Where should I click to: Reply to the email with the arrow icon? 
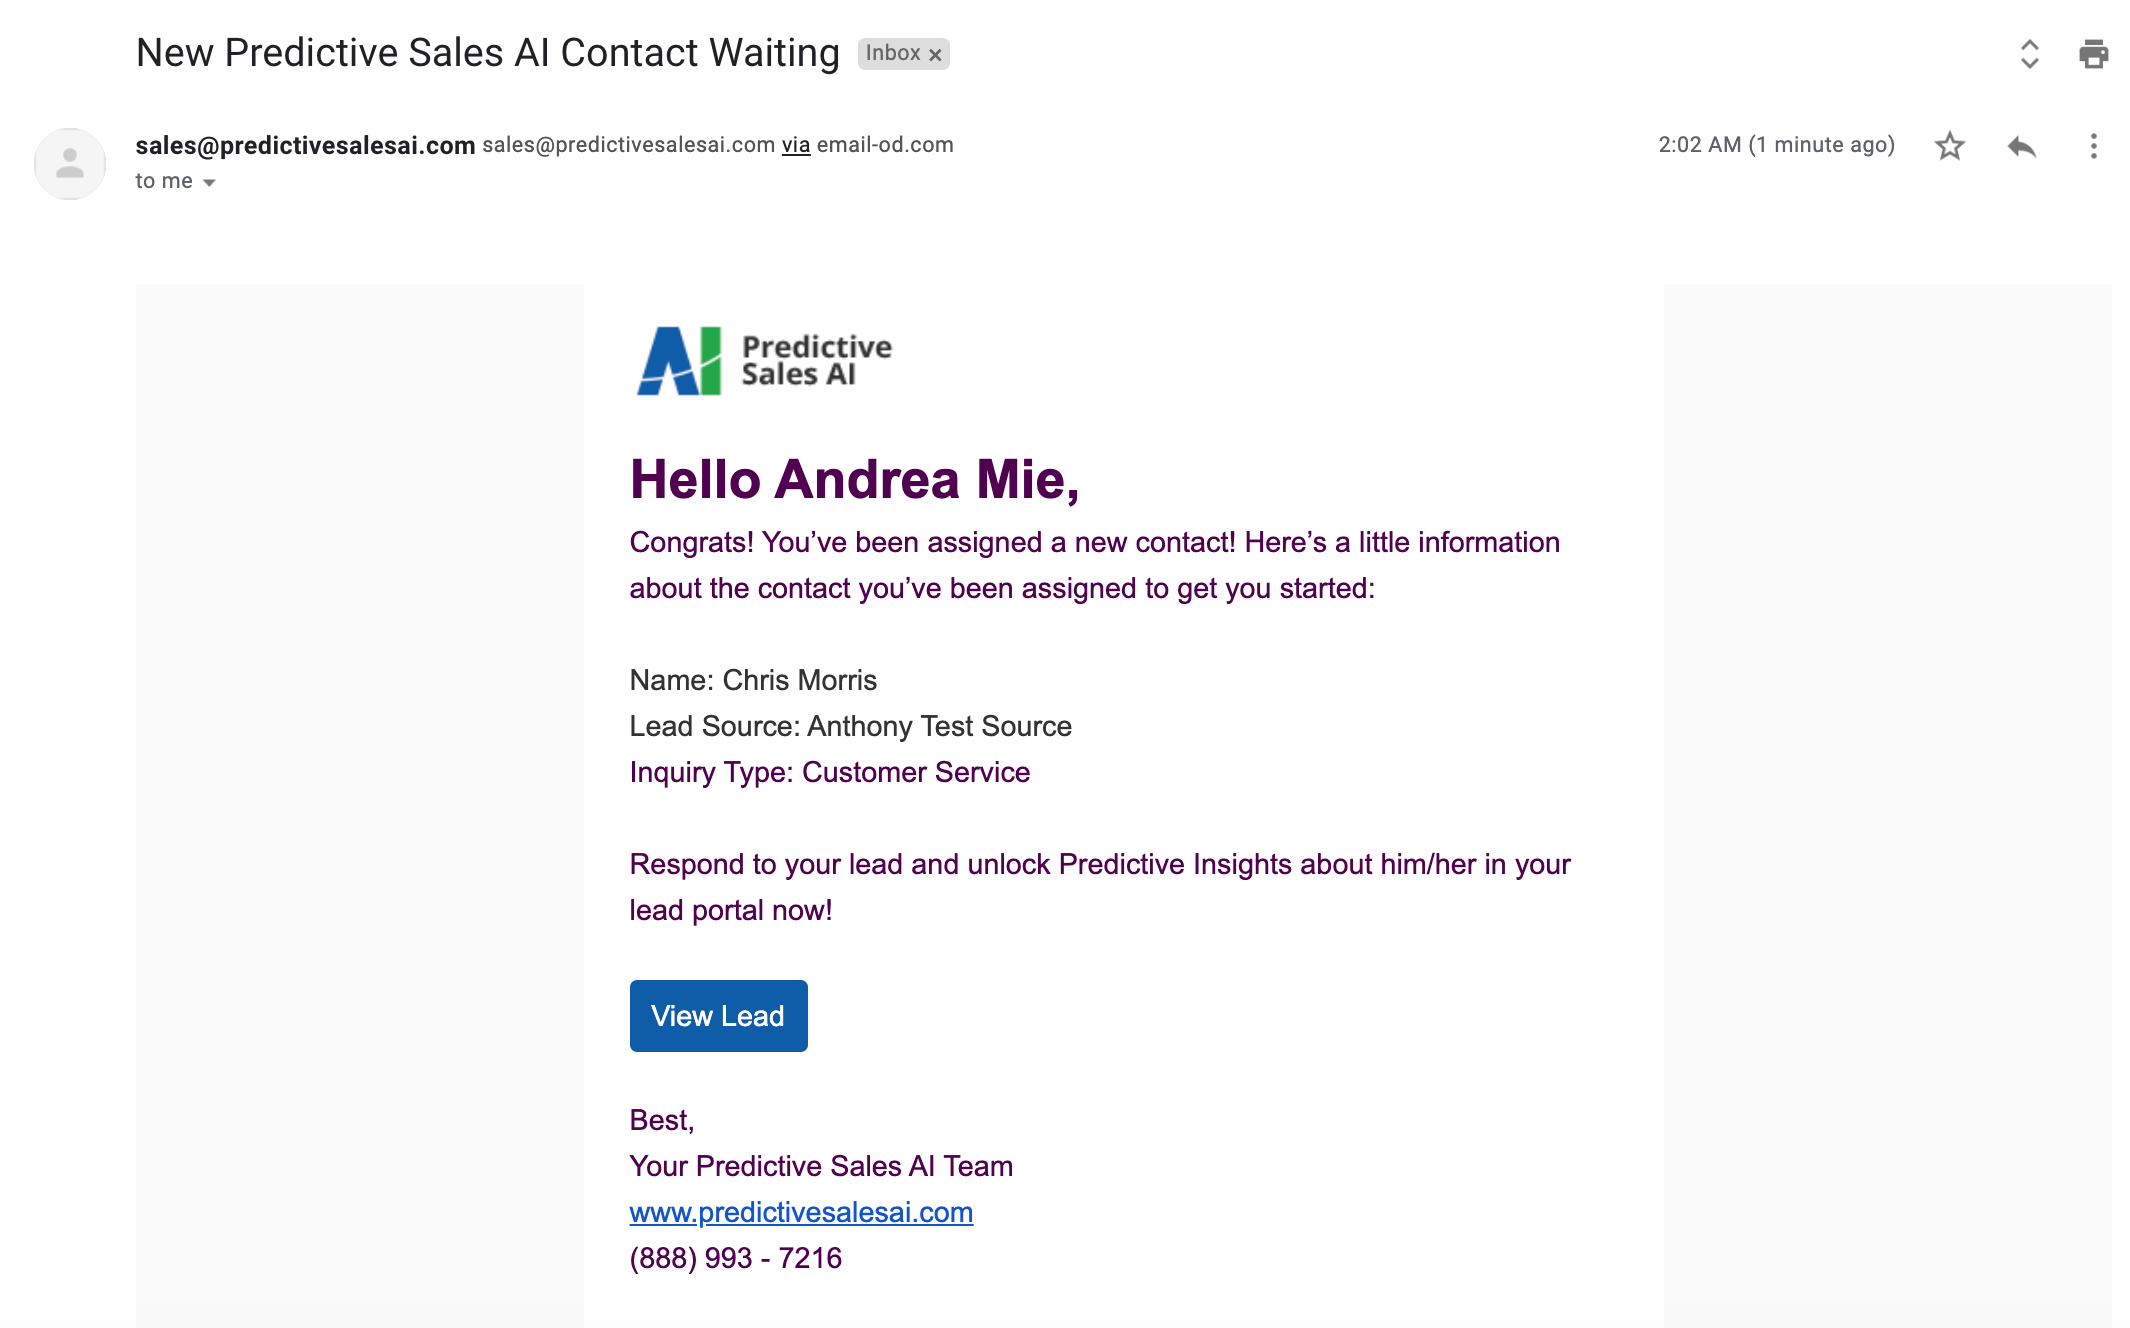[x=2021, y=146]
